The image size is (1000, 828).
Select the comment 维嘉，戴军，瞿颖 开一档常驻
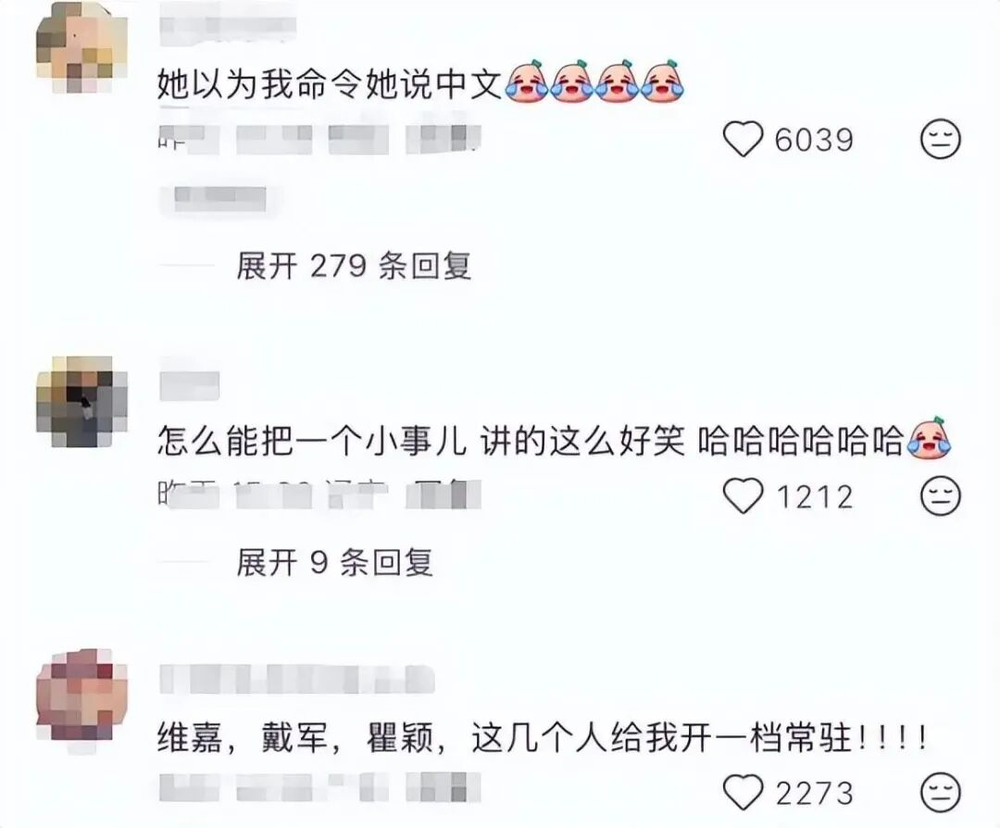[542, 739]
